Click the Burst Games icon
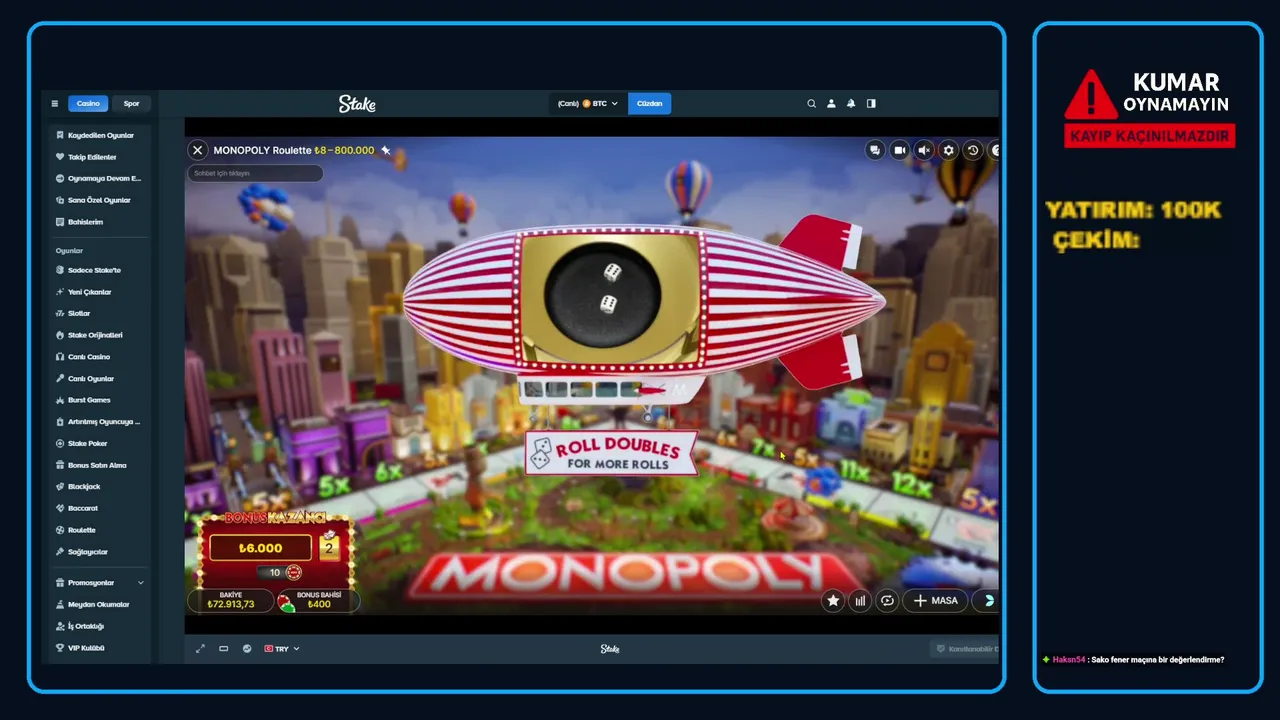The image size is (1280, 720). tap(60, 400)
